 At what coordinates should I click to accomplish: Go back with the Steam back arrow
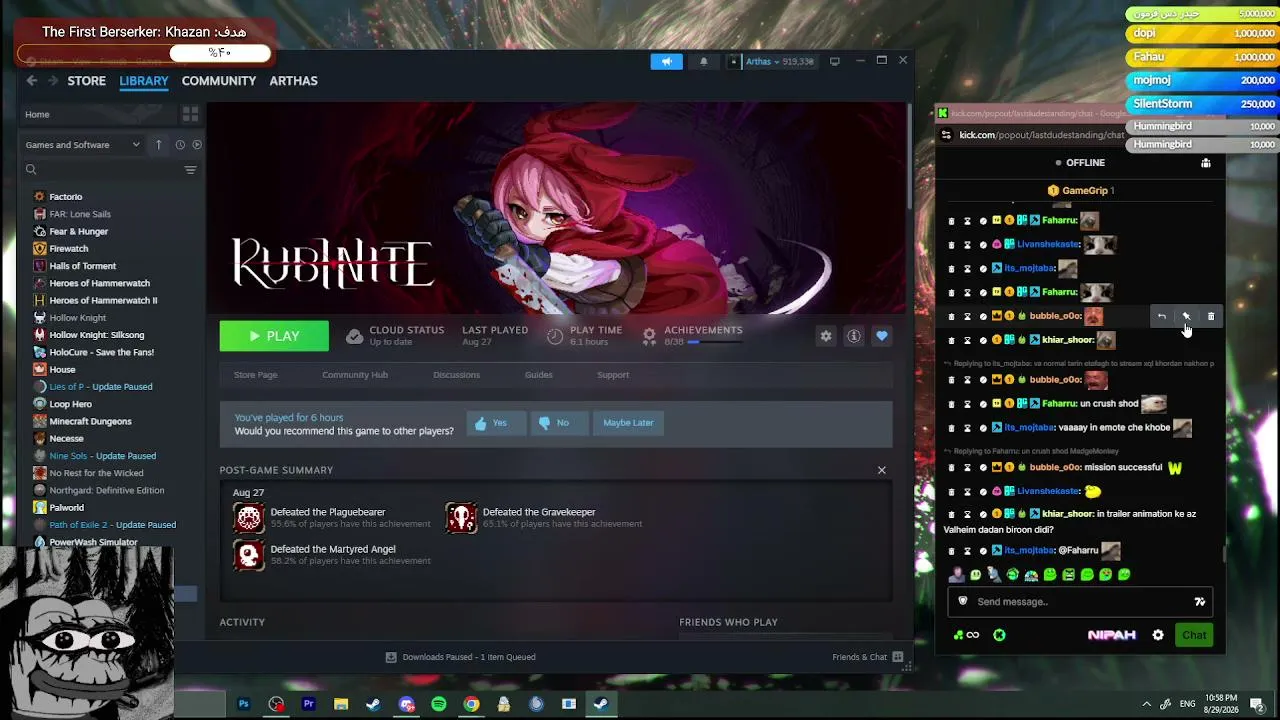coord(32,81)
